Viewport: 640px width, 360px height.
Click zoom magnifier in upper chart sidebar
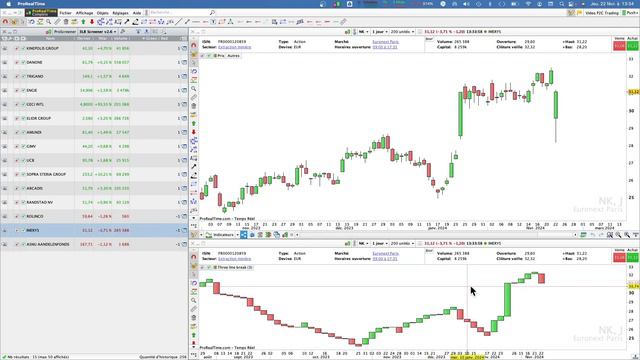194,89
